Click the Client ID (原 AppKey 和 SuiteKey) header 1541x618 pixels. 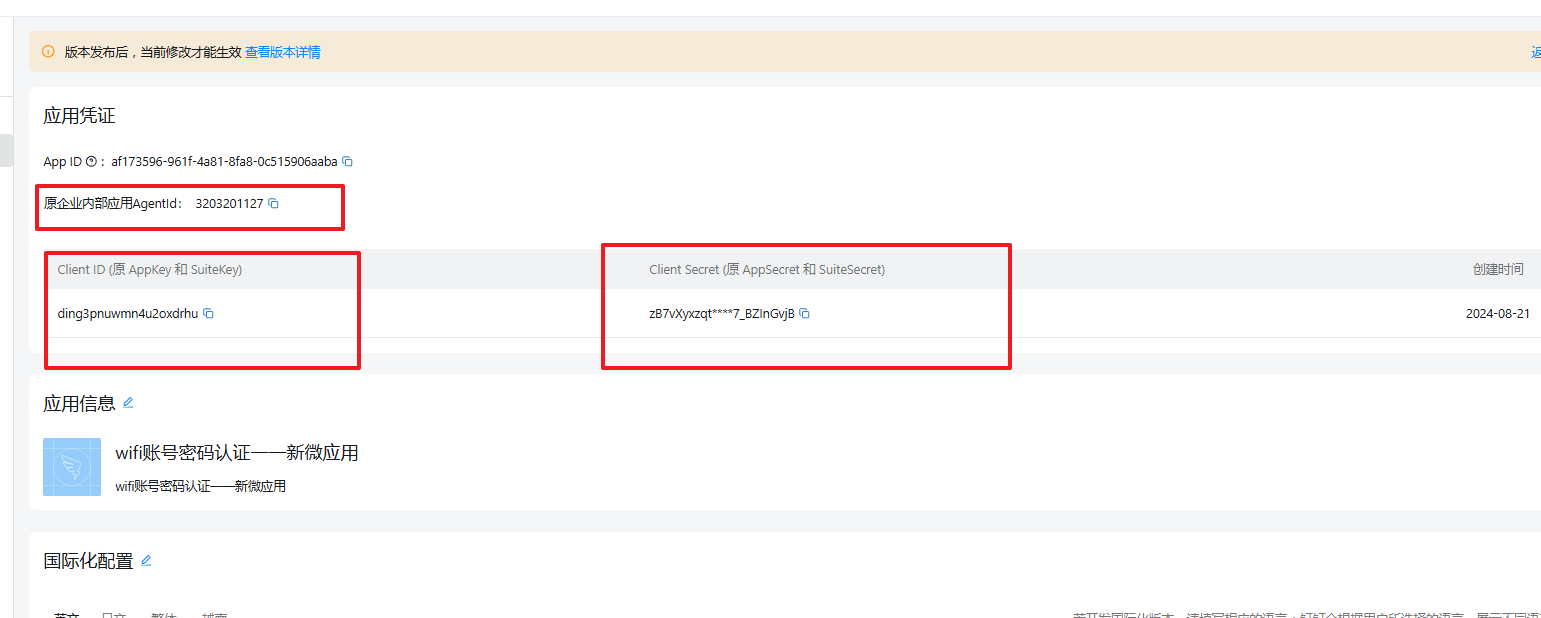150,269
